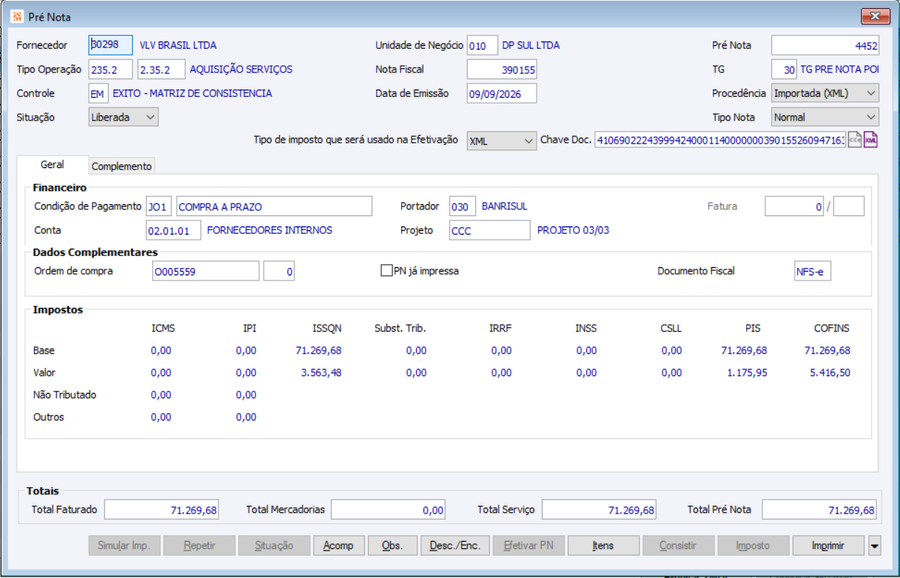Open the CCe document icon beside Chave Doc.
The height and width of the screenshot is (578, 900).
[x=855, y=139]
